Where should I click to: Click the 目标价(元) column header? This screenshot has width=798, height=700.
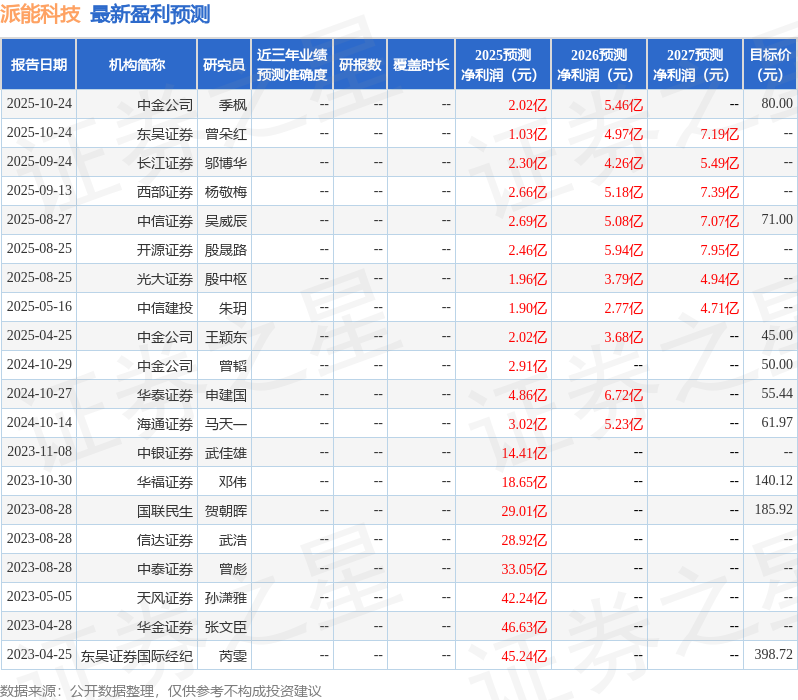pyautogui.click(x=770, y=65)
